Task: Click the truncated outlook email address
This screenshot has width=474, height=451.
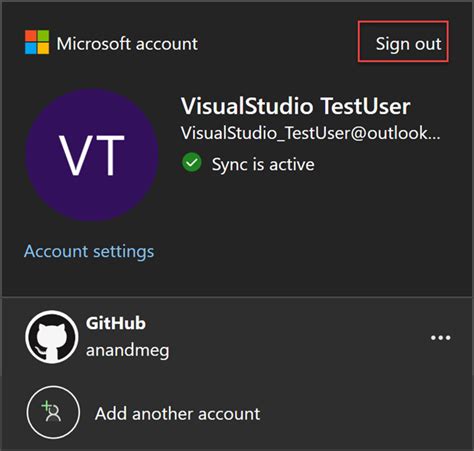Action: (x=310, y=133)
